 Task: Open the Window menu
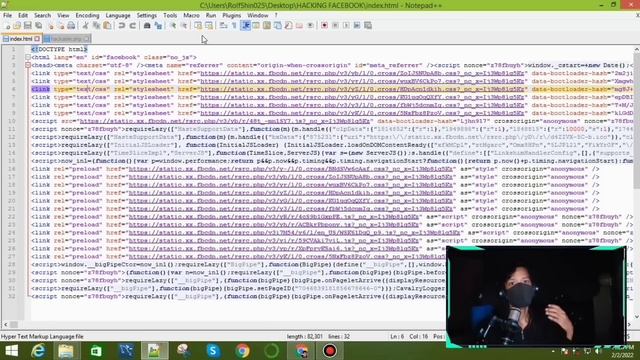[258, 16]
